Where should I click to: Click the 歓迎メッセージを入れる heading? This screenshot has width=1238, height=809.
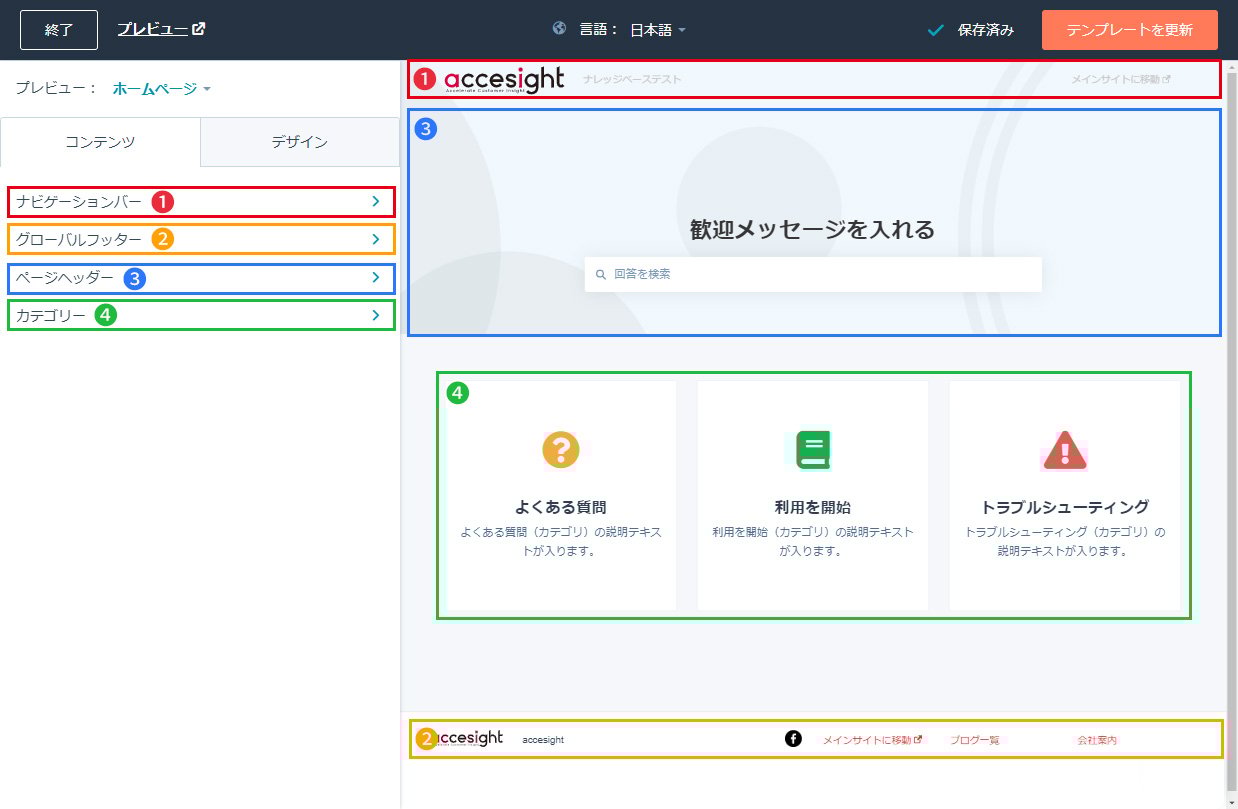coord(813,230)
